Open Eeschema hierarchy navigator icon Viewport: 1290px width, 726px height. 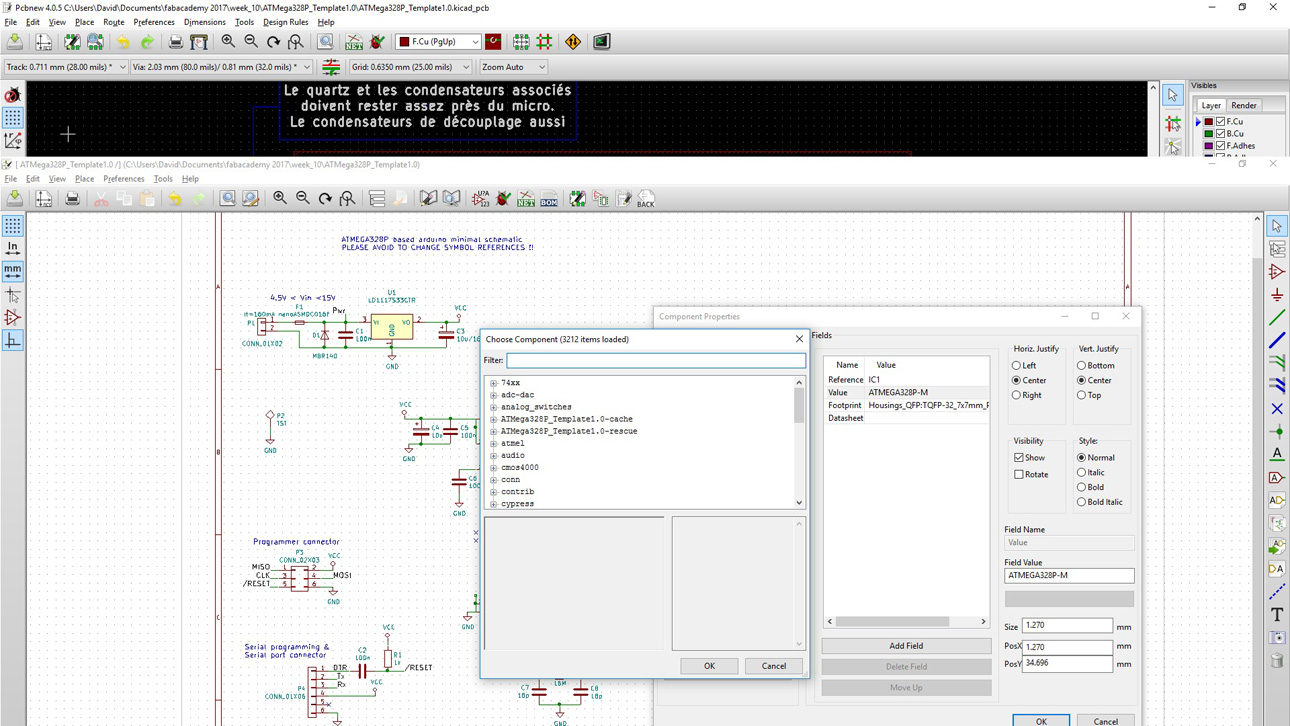pos(377,199)
